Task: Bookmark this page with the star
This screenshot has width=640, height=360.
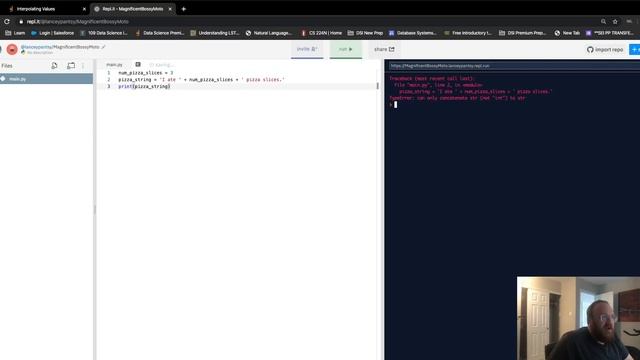Action: click(x=615, y=22)
